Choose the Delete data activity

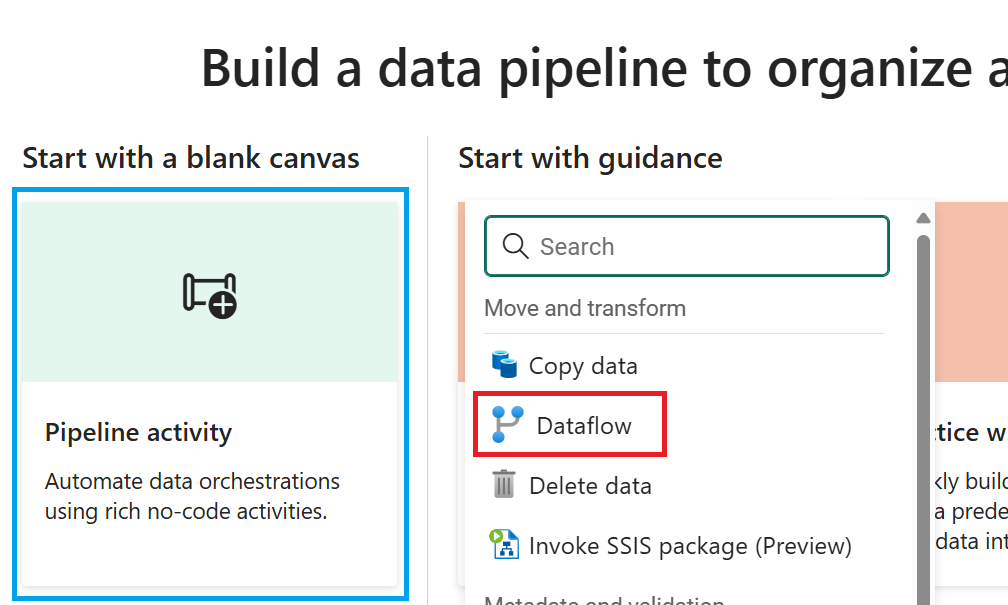click(588, 485)
